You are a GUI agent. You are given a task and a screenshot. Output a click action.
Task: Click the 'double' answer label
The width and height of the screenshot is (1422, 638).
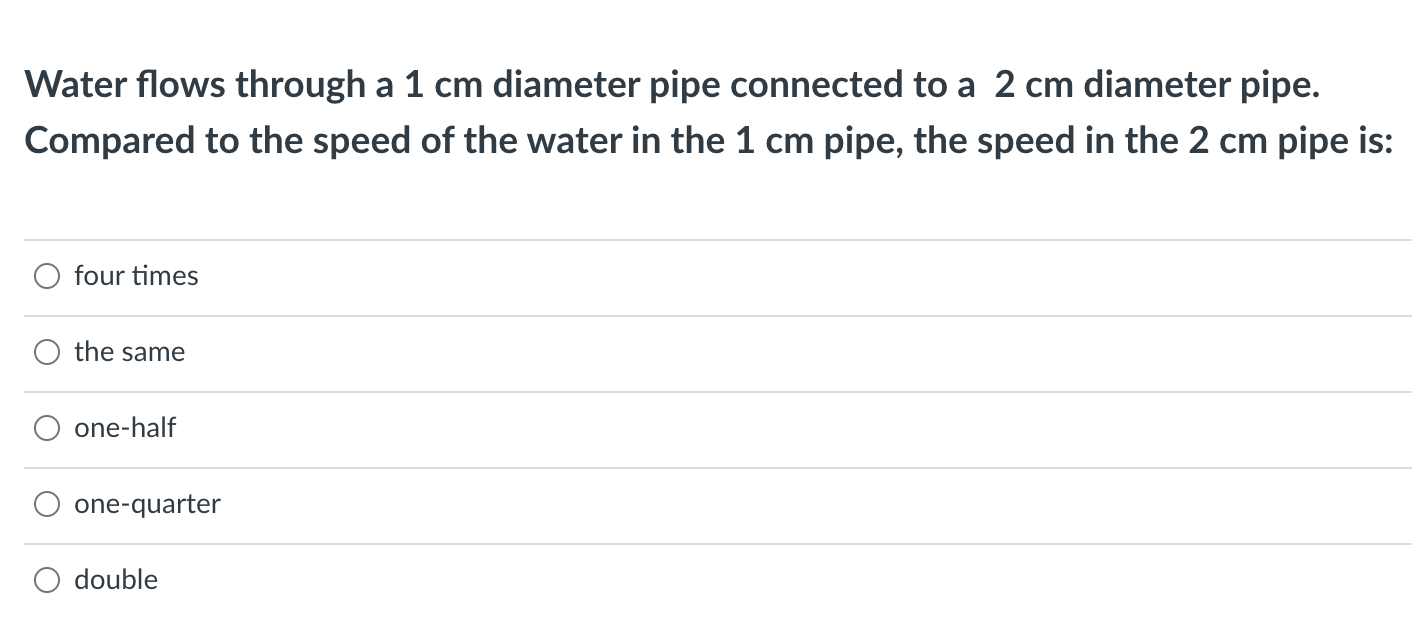pos(116,579)
